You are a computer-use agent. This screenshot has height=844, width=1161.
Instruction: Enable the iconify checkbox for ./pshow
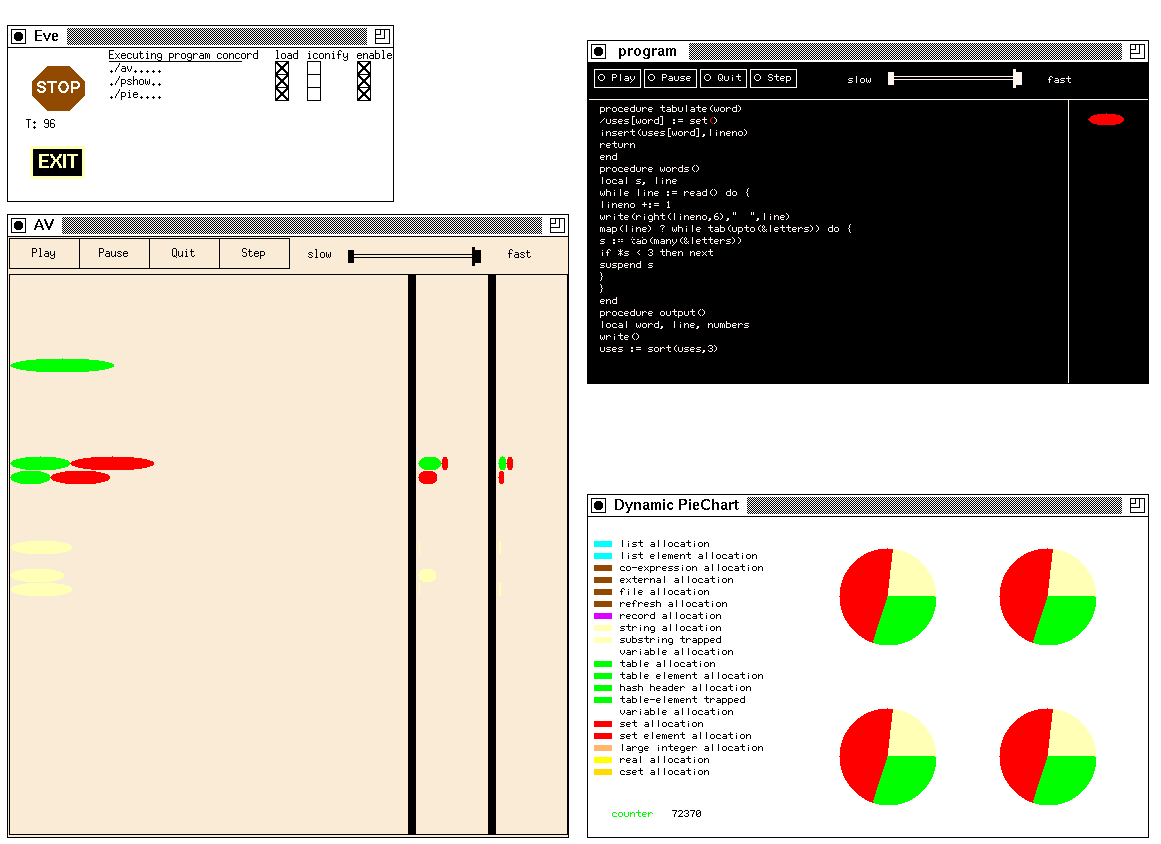(x=314, y=82)
